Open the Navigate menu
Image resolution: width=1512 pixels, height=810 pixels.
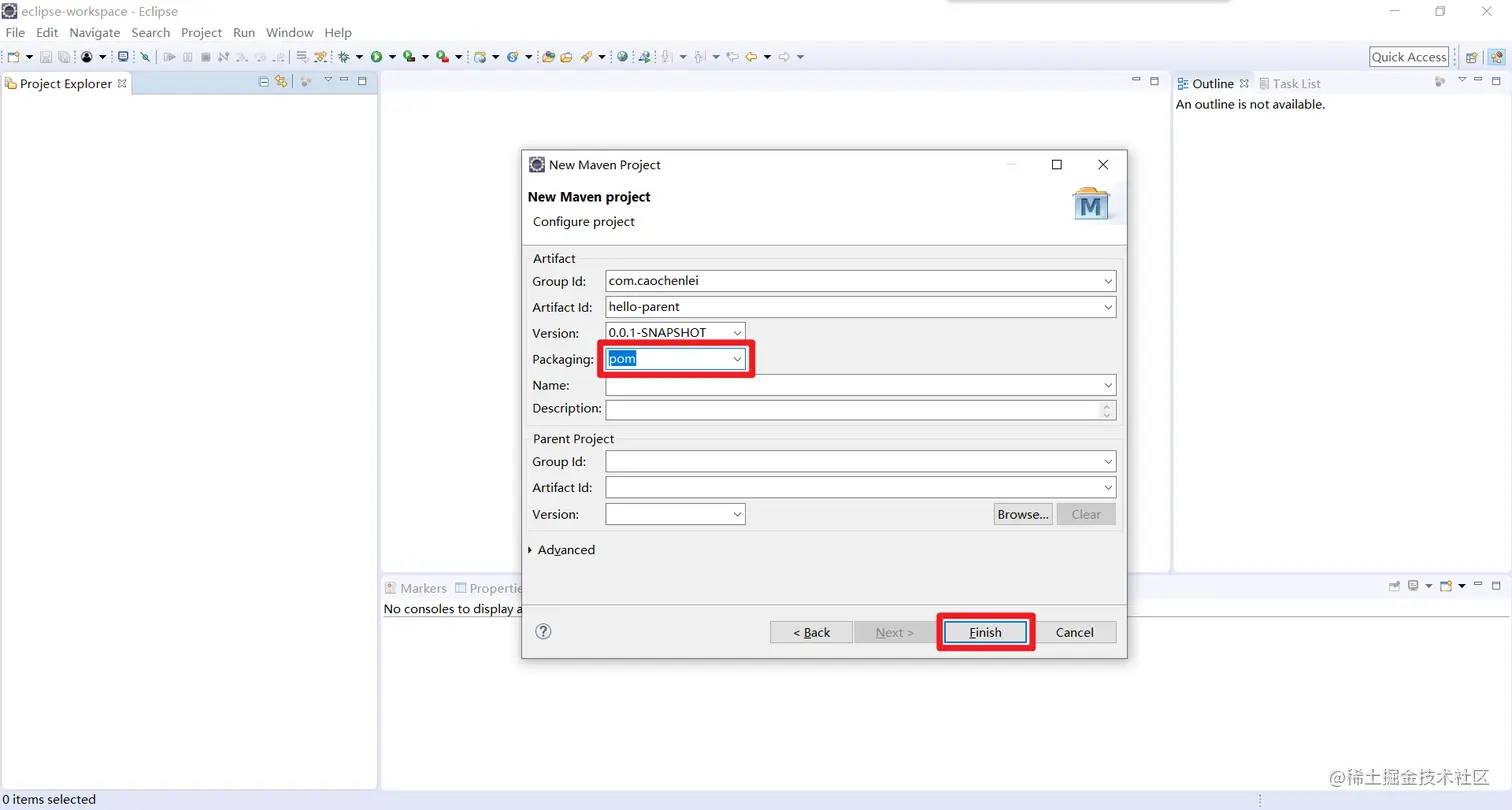tap(95, 33)
